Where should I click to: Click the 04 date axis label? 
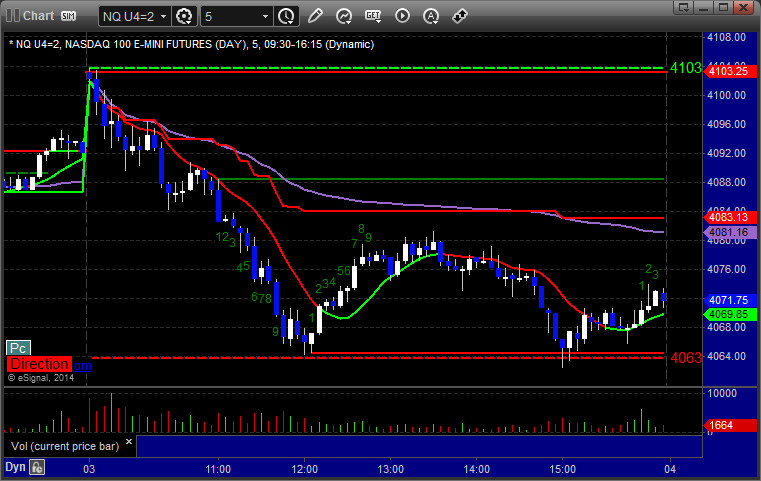pos(670,469)
